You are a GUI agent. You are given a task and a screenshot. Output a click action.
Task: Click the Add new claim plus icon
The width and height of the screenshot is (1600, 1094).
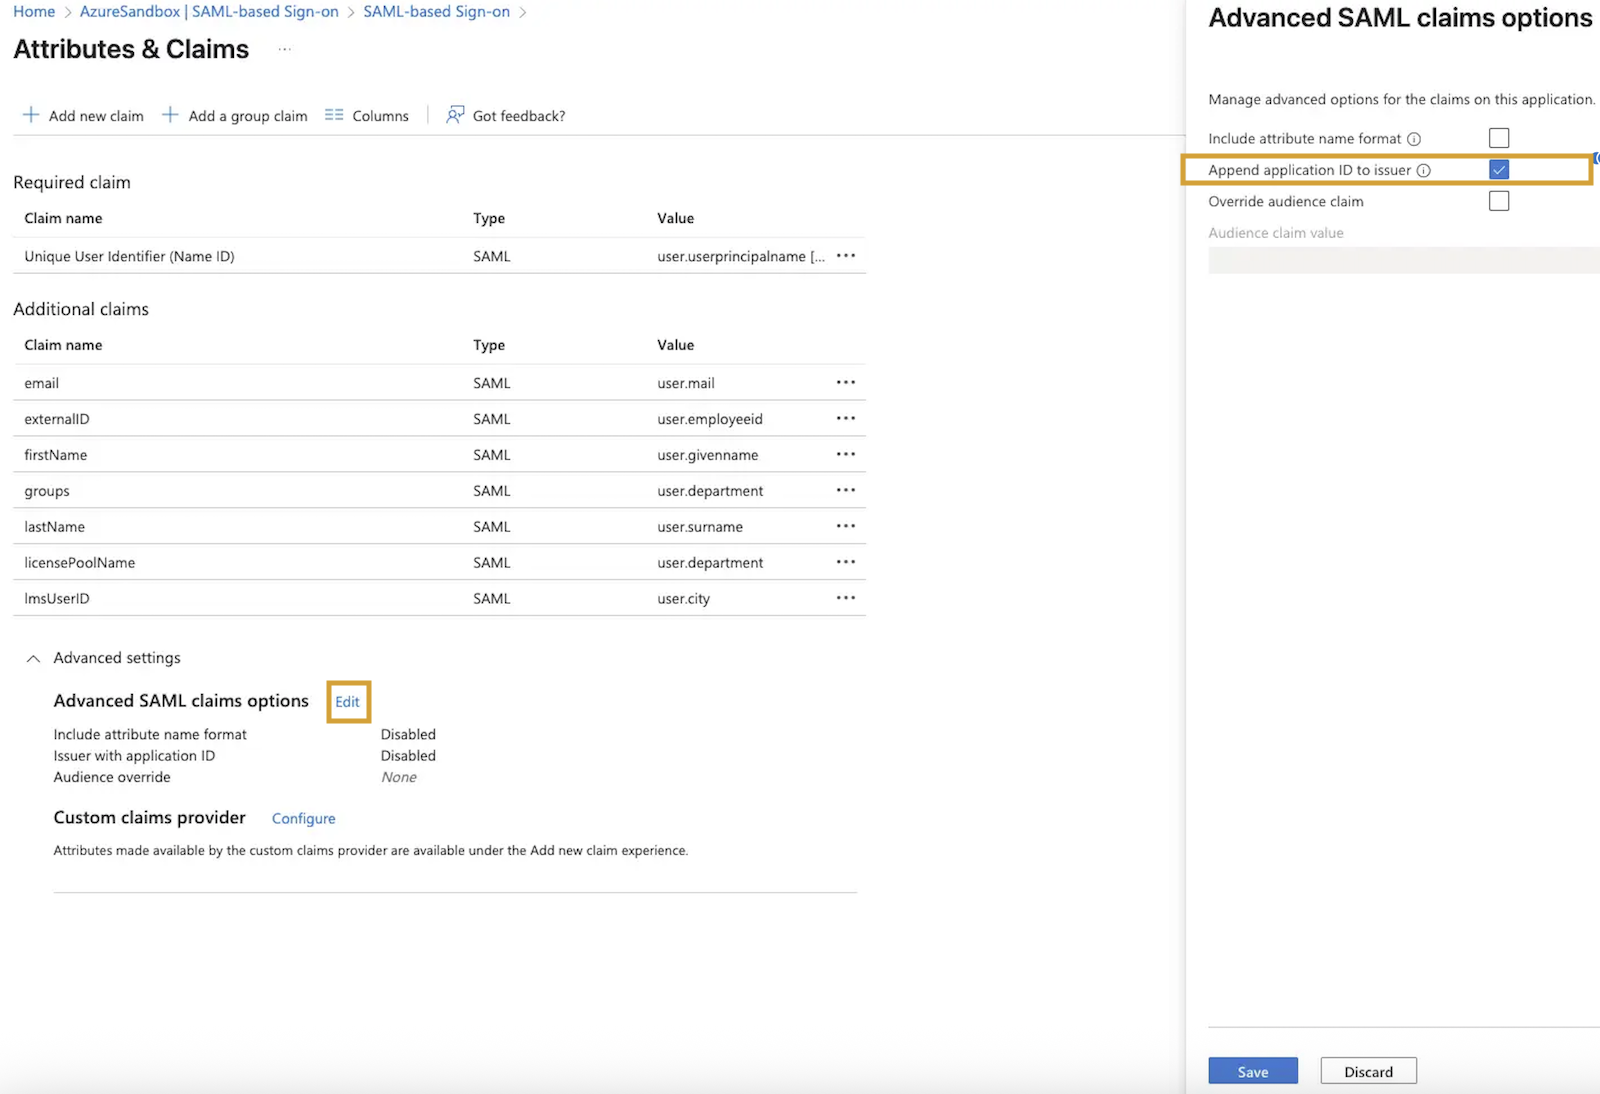point(31,115)
